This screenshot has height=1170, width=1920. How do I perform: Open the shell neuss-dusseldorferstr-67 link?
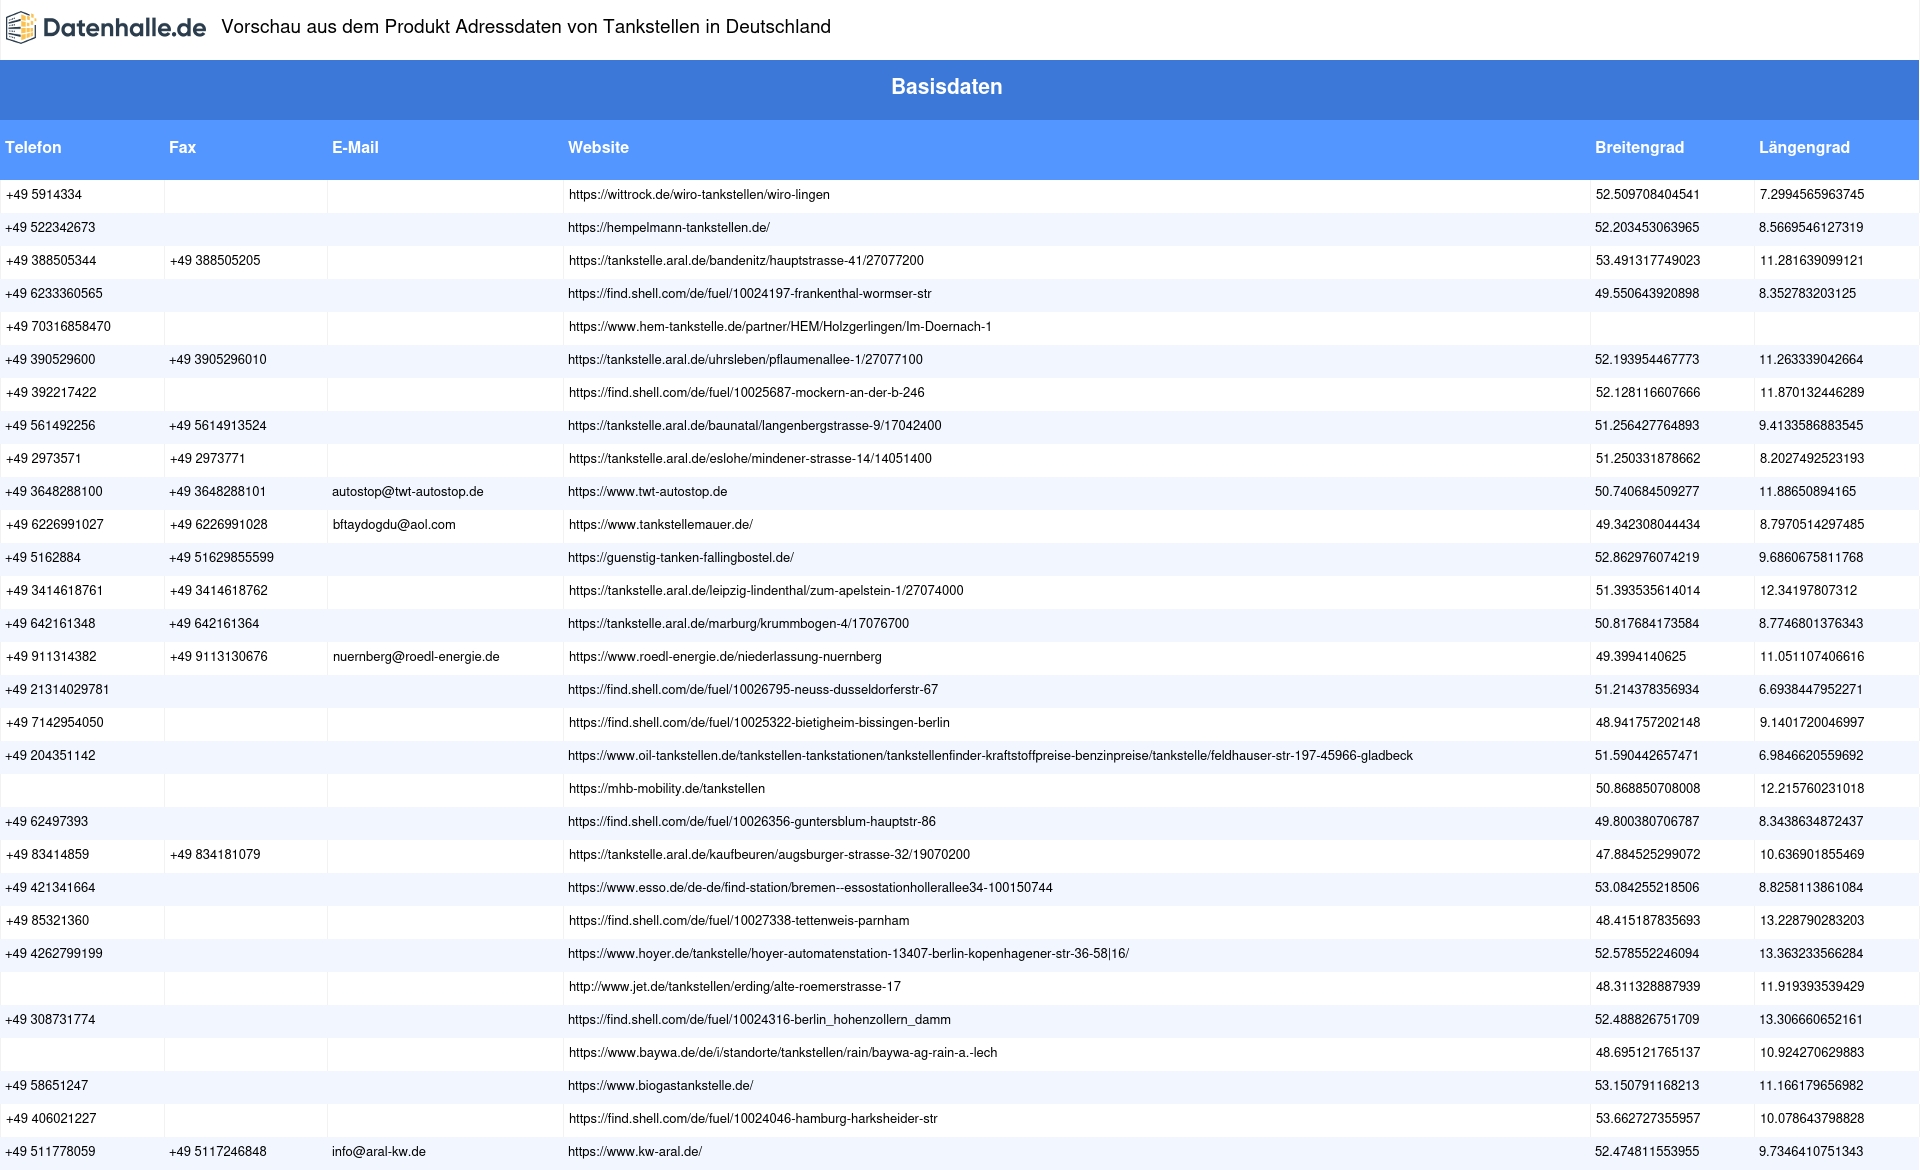(753, 690)
